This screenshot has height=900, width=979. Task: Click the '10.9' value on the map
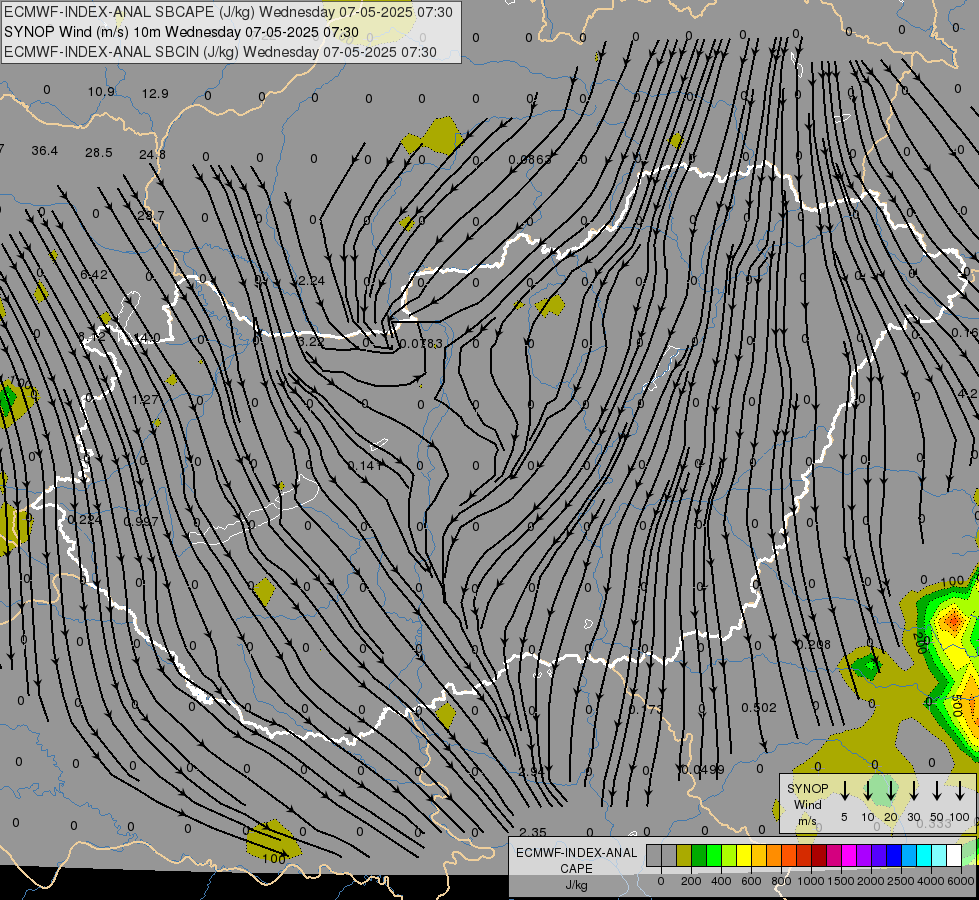pos(101,92)
